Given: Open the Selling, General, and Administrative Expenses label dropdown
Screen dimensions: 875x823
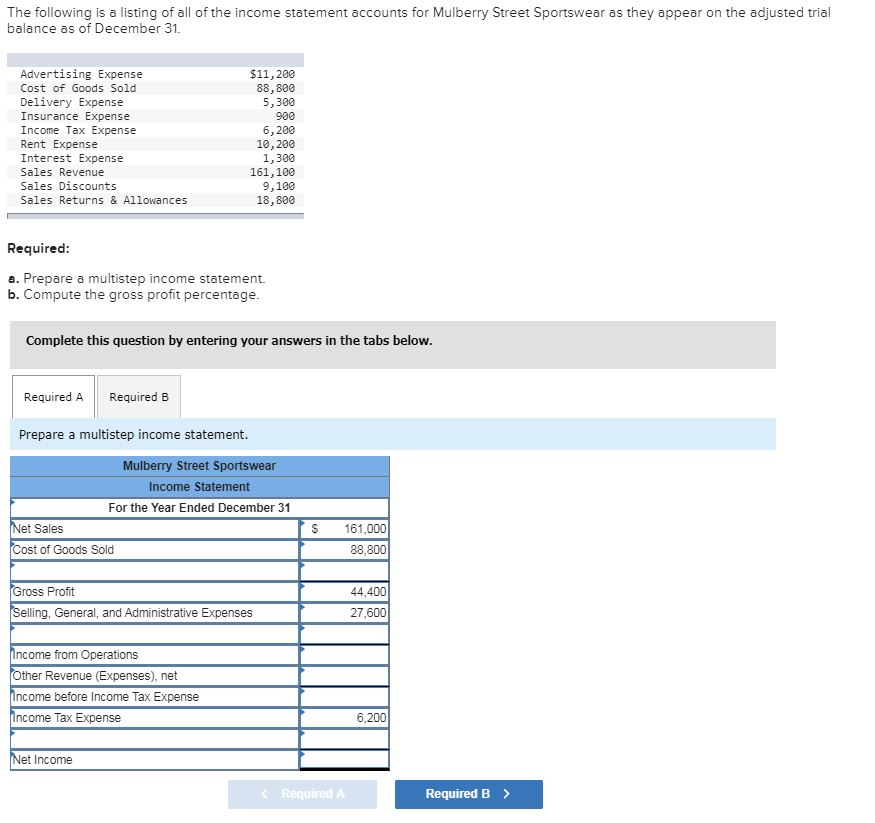Looking at the screenshot, I should coord(155,613).
